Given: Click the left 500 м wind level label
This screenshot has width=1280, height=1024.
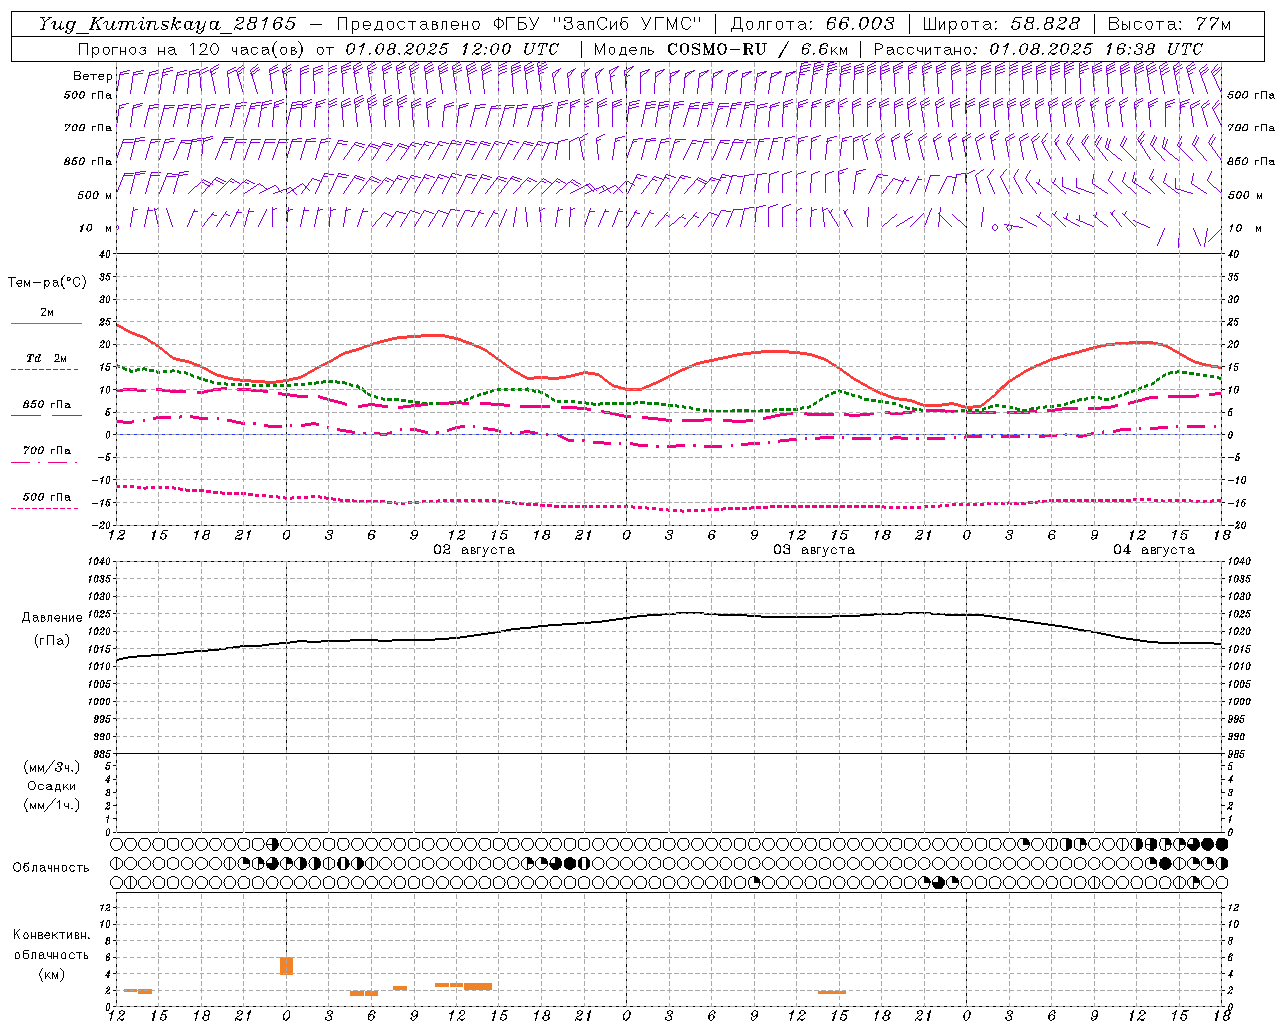Looking at the screenshot, I should 95,195.
